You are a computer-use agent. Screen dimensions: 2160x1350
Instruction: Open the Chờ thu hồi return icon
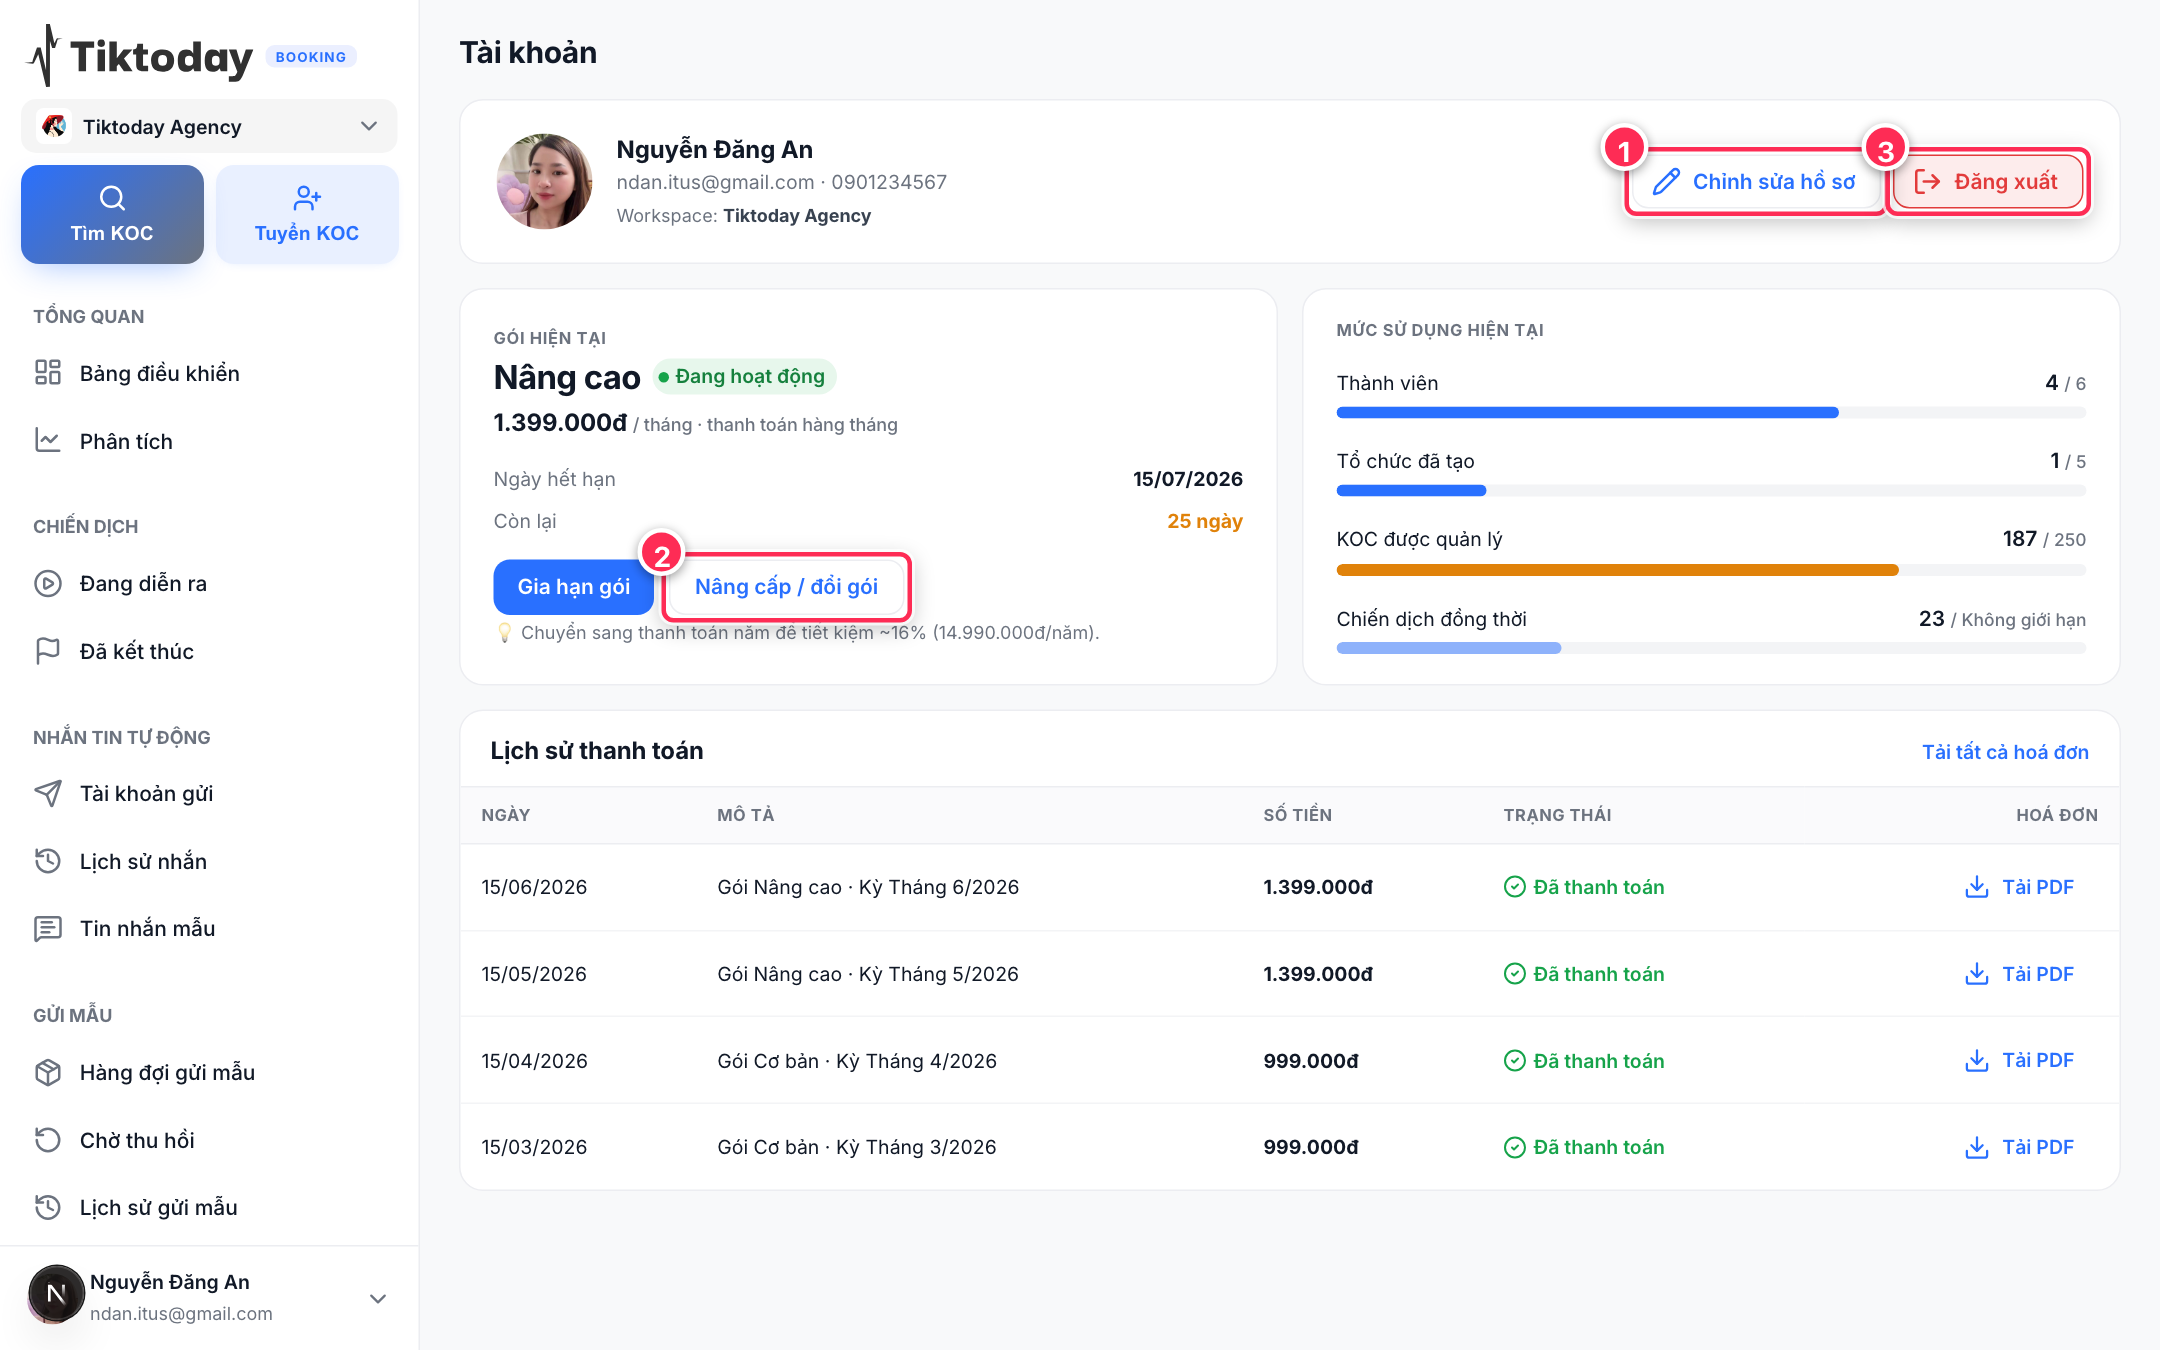click(x=48, y=1140)
